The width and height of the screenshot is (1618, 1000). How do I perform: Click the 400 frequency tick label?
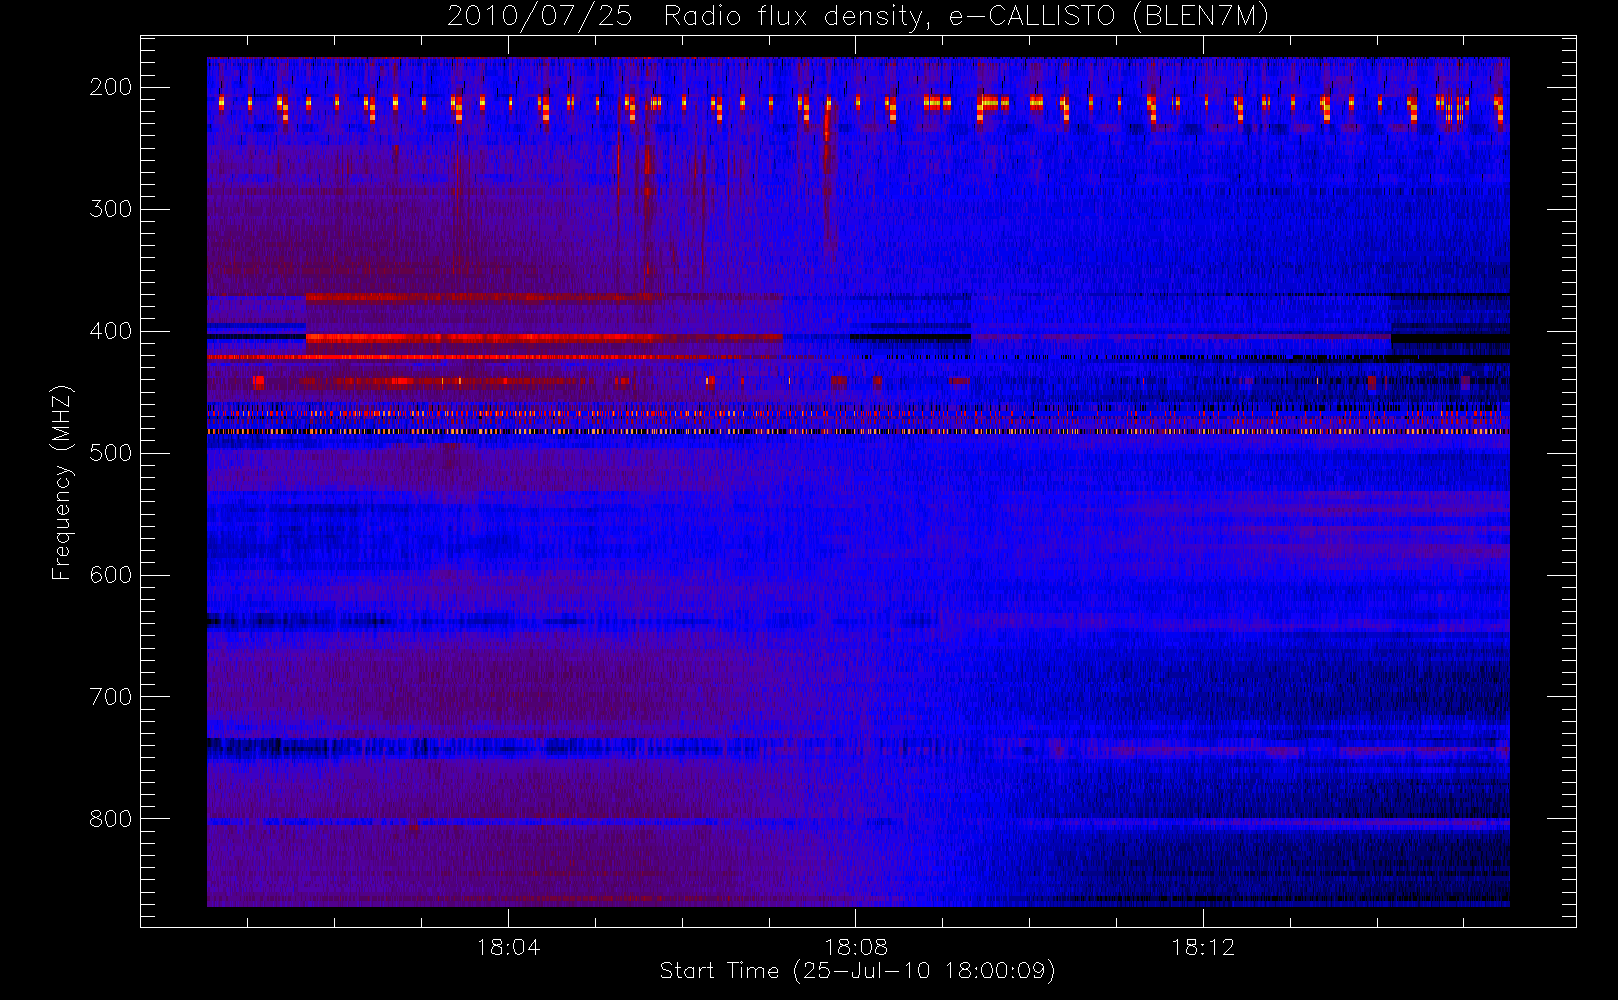click(111, 331)
